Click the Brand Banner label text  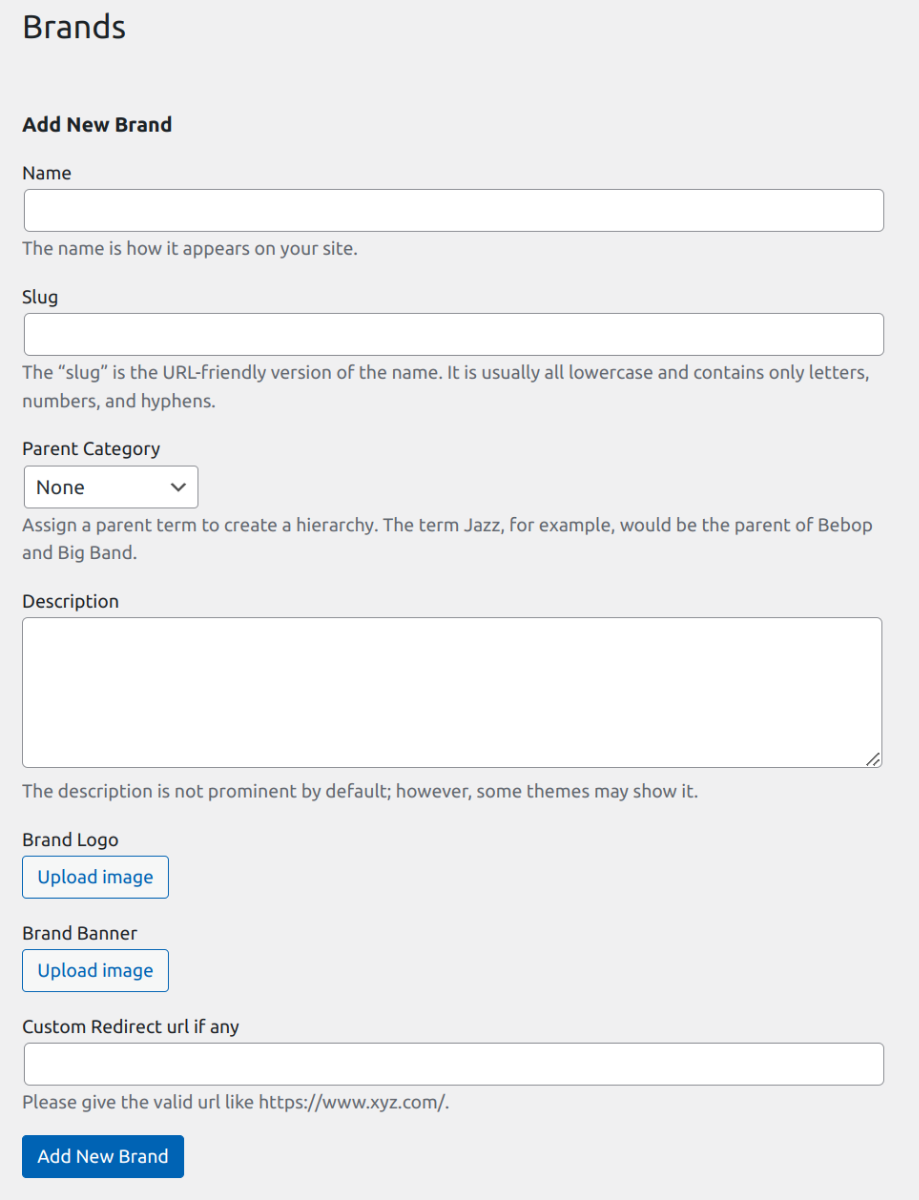[x=80, y=933]
